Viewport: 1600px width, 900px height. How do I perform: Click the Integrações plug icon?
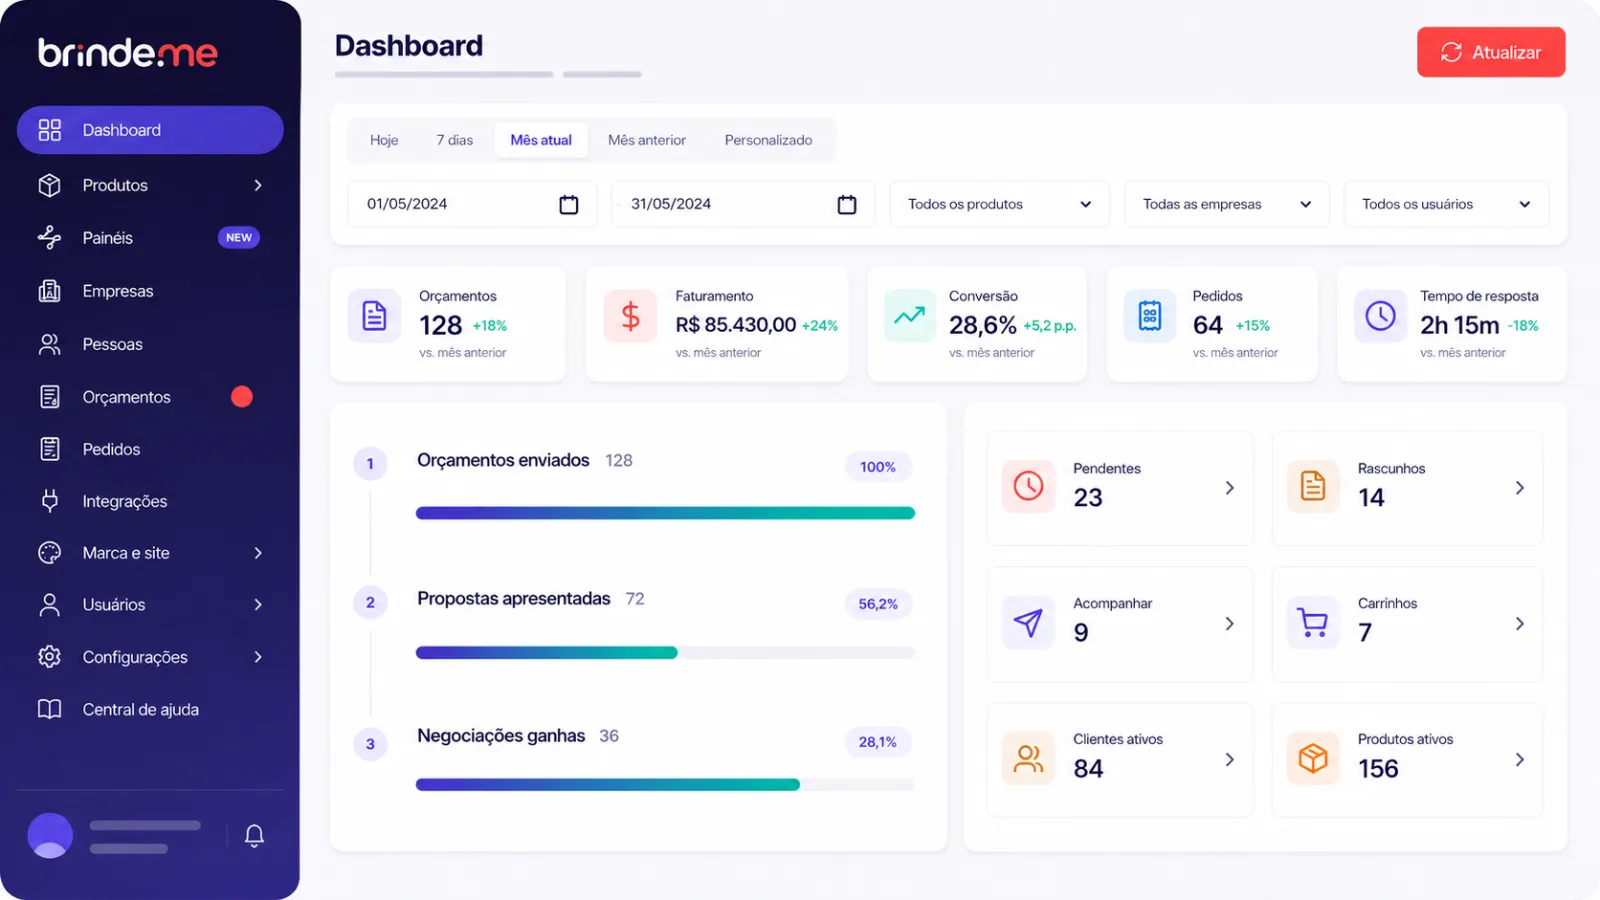click(x=50, y=500)
